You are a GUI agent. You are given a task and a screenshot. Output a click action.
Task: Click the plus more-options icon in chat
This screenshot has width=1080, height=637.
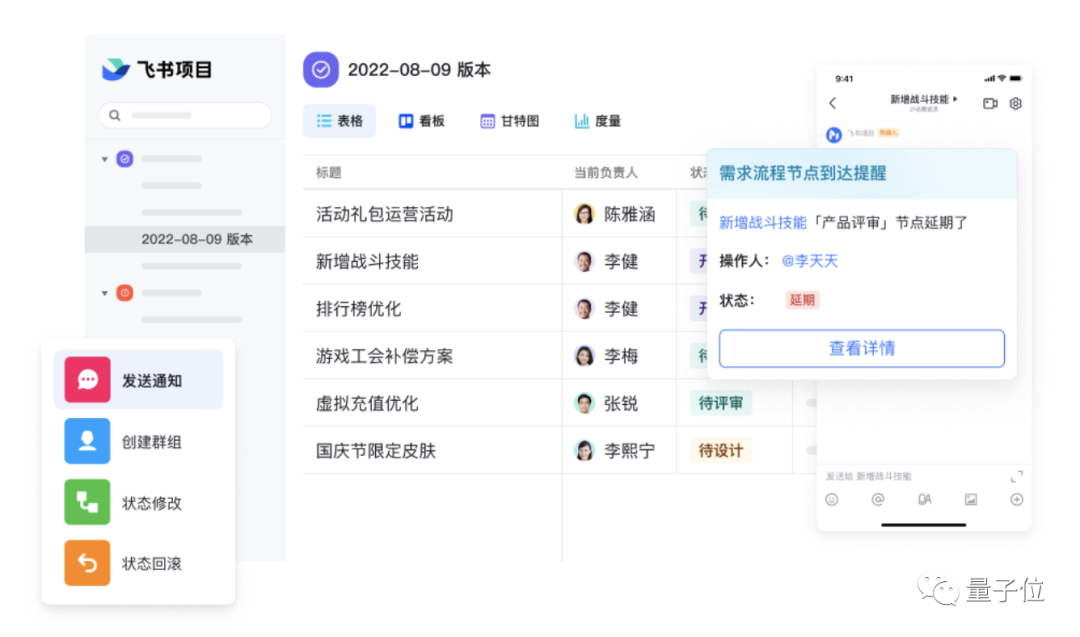1017,500
